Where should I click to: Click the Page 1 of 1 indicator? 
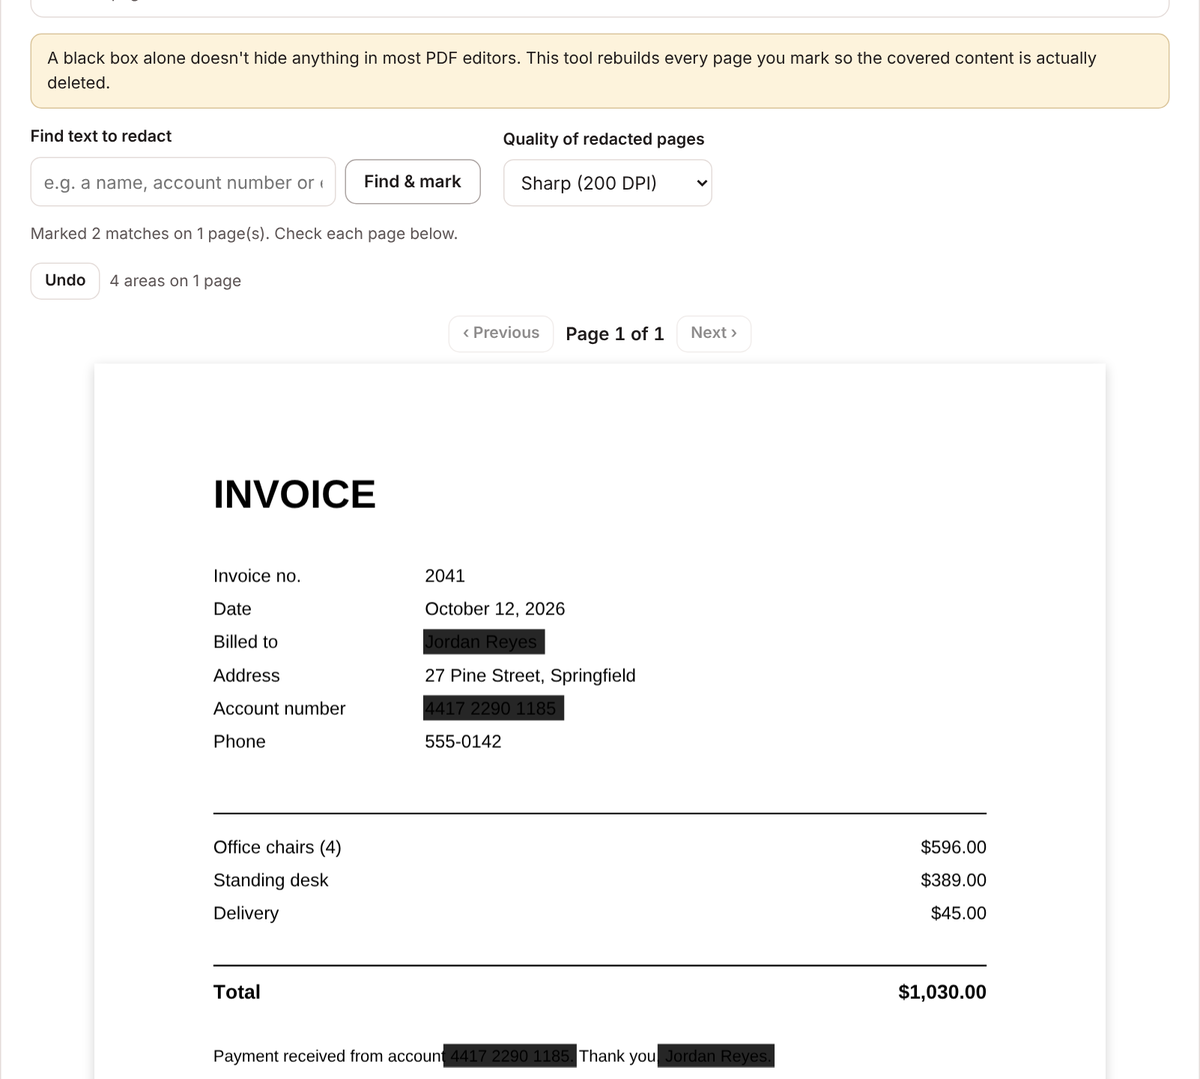click(615, 334)
